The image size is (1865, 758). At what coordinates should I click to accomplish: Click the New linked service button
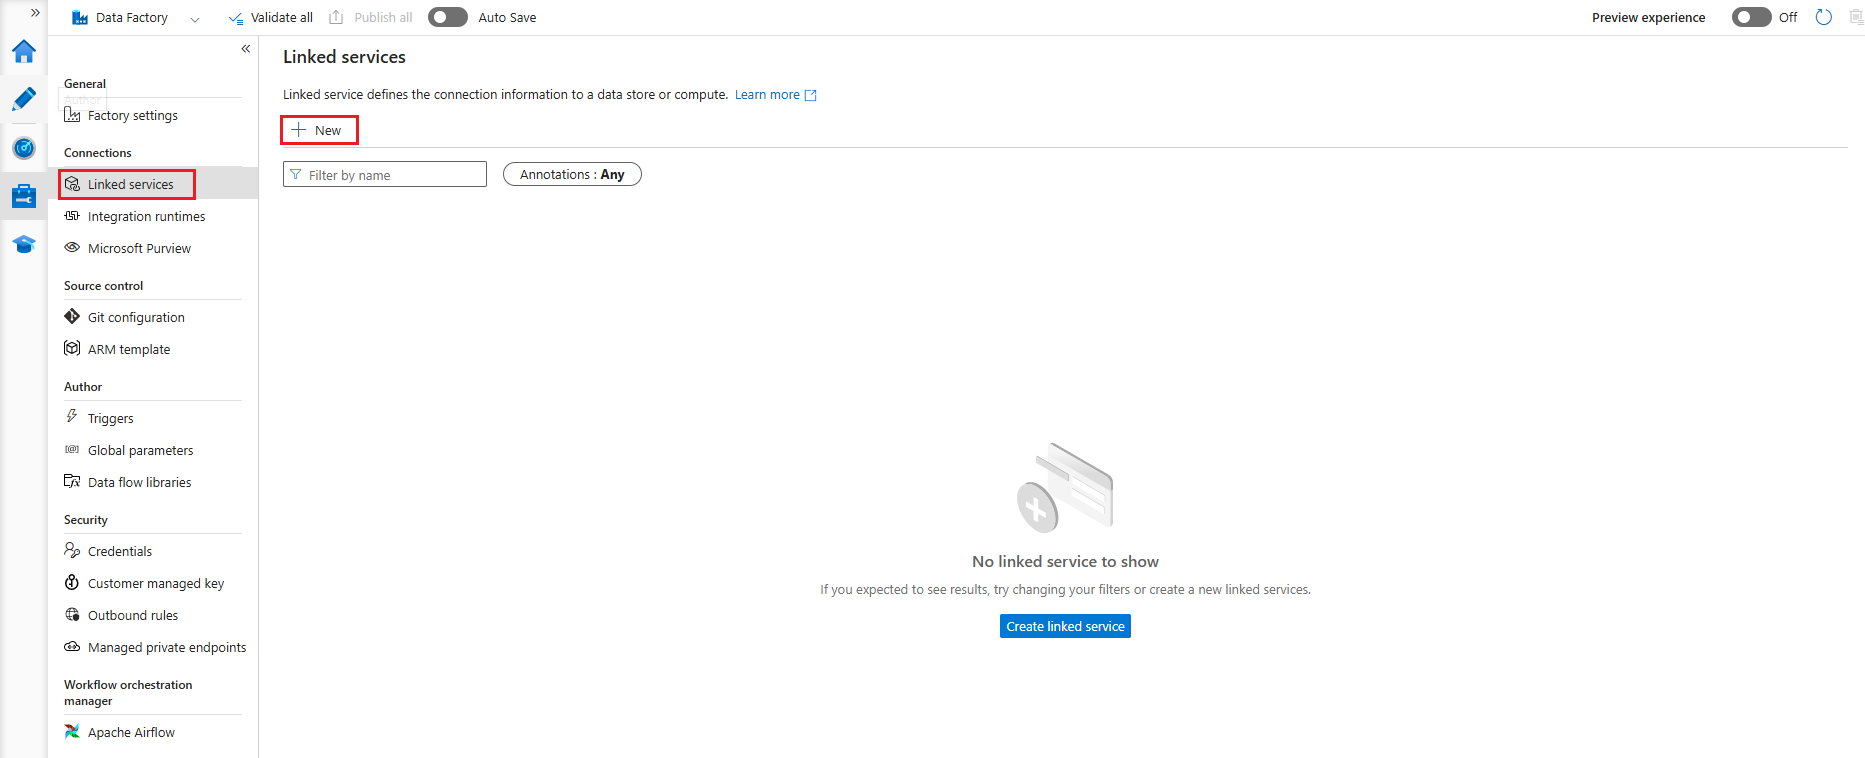click(x=319, y=130)
